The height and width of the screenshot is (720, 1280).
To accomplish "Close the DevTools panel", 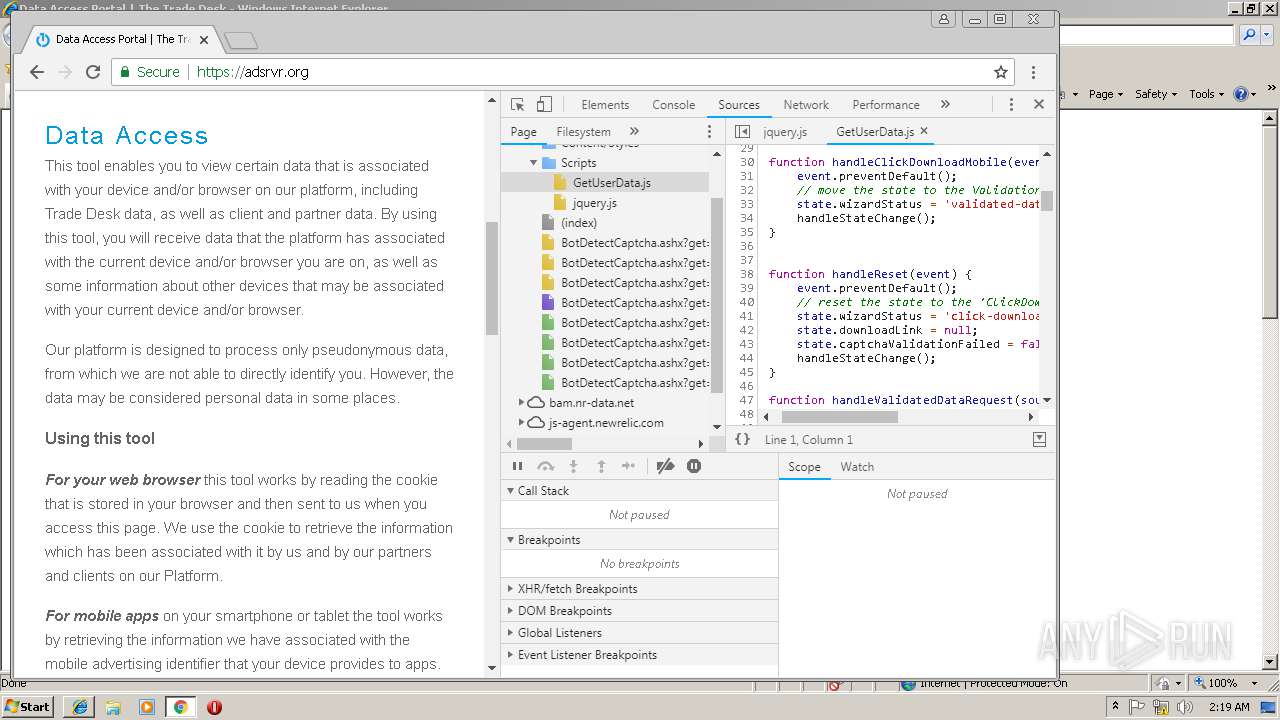I will (1039, 104).
